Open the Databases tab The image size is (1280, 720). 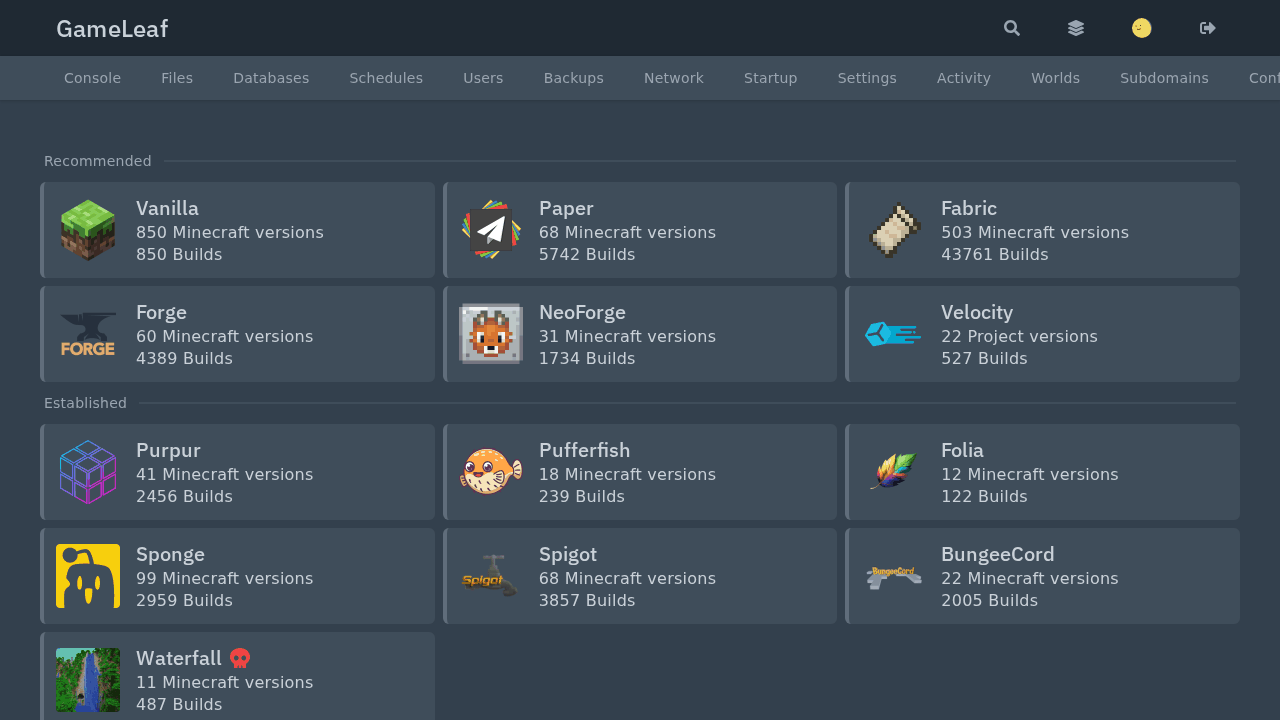(x=271, y=78)
